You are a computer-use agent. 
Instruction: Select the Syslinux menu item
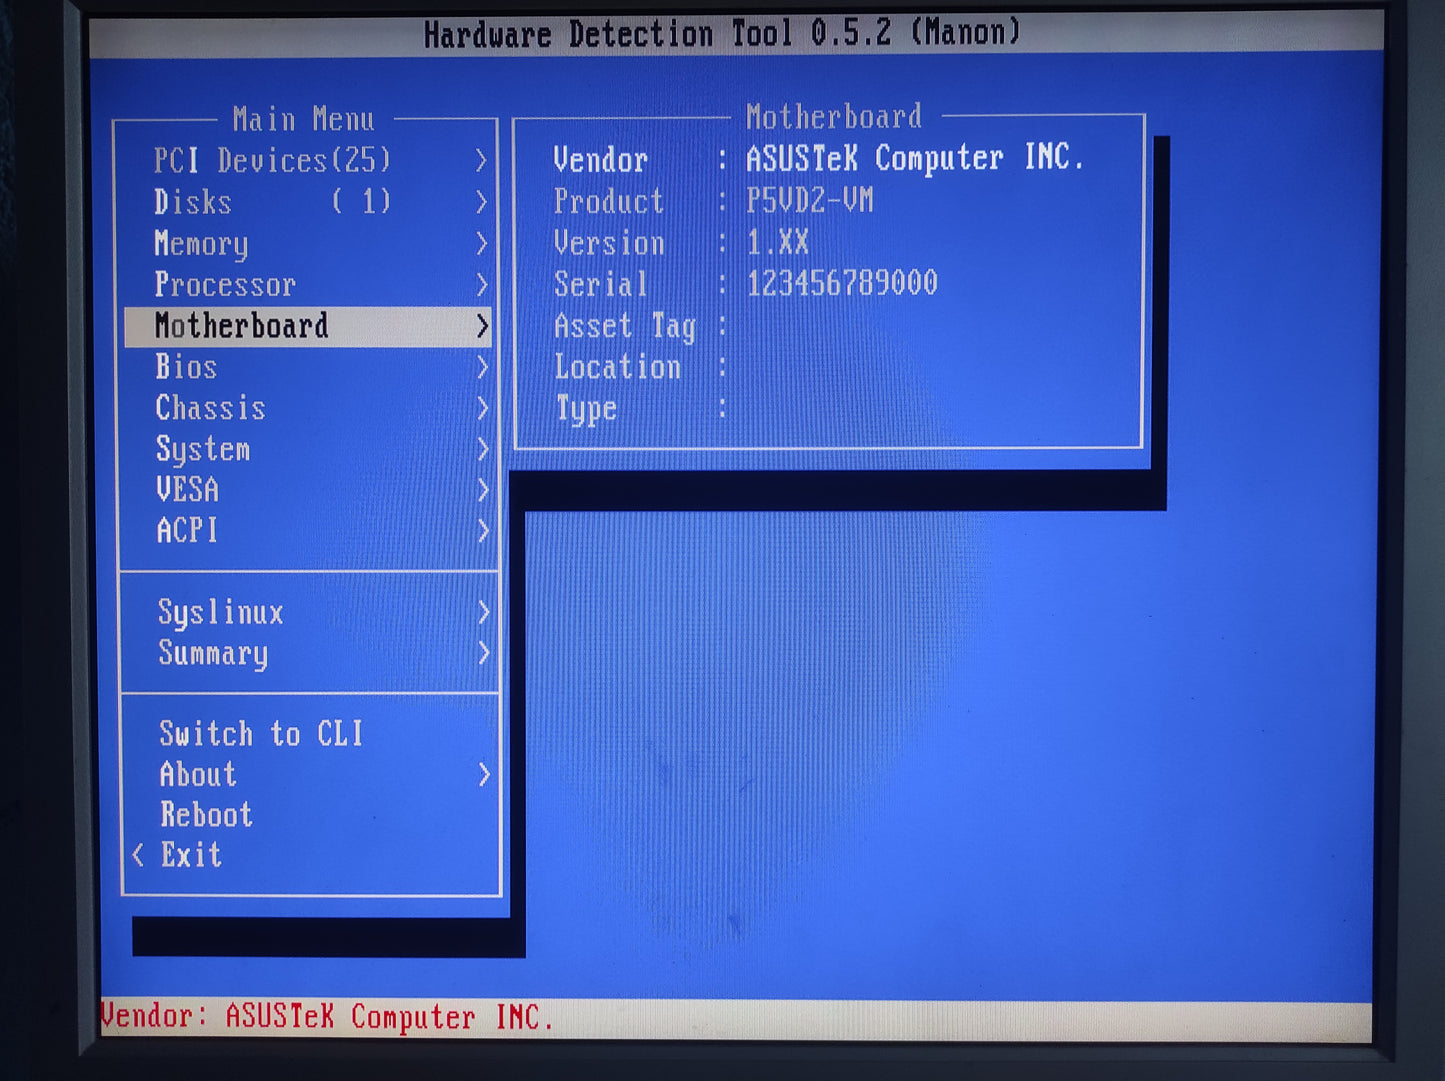220,612
